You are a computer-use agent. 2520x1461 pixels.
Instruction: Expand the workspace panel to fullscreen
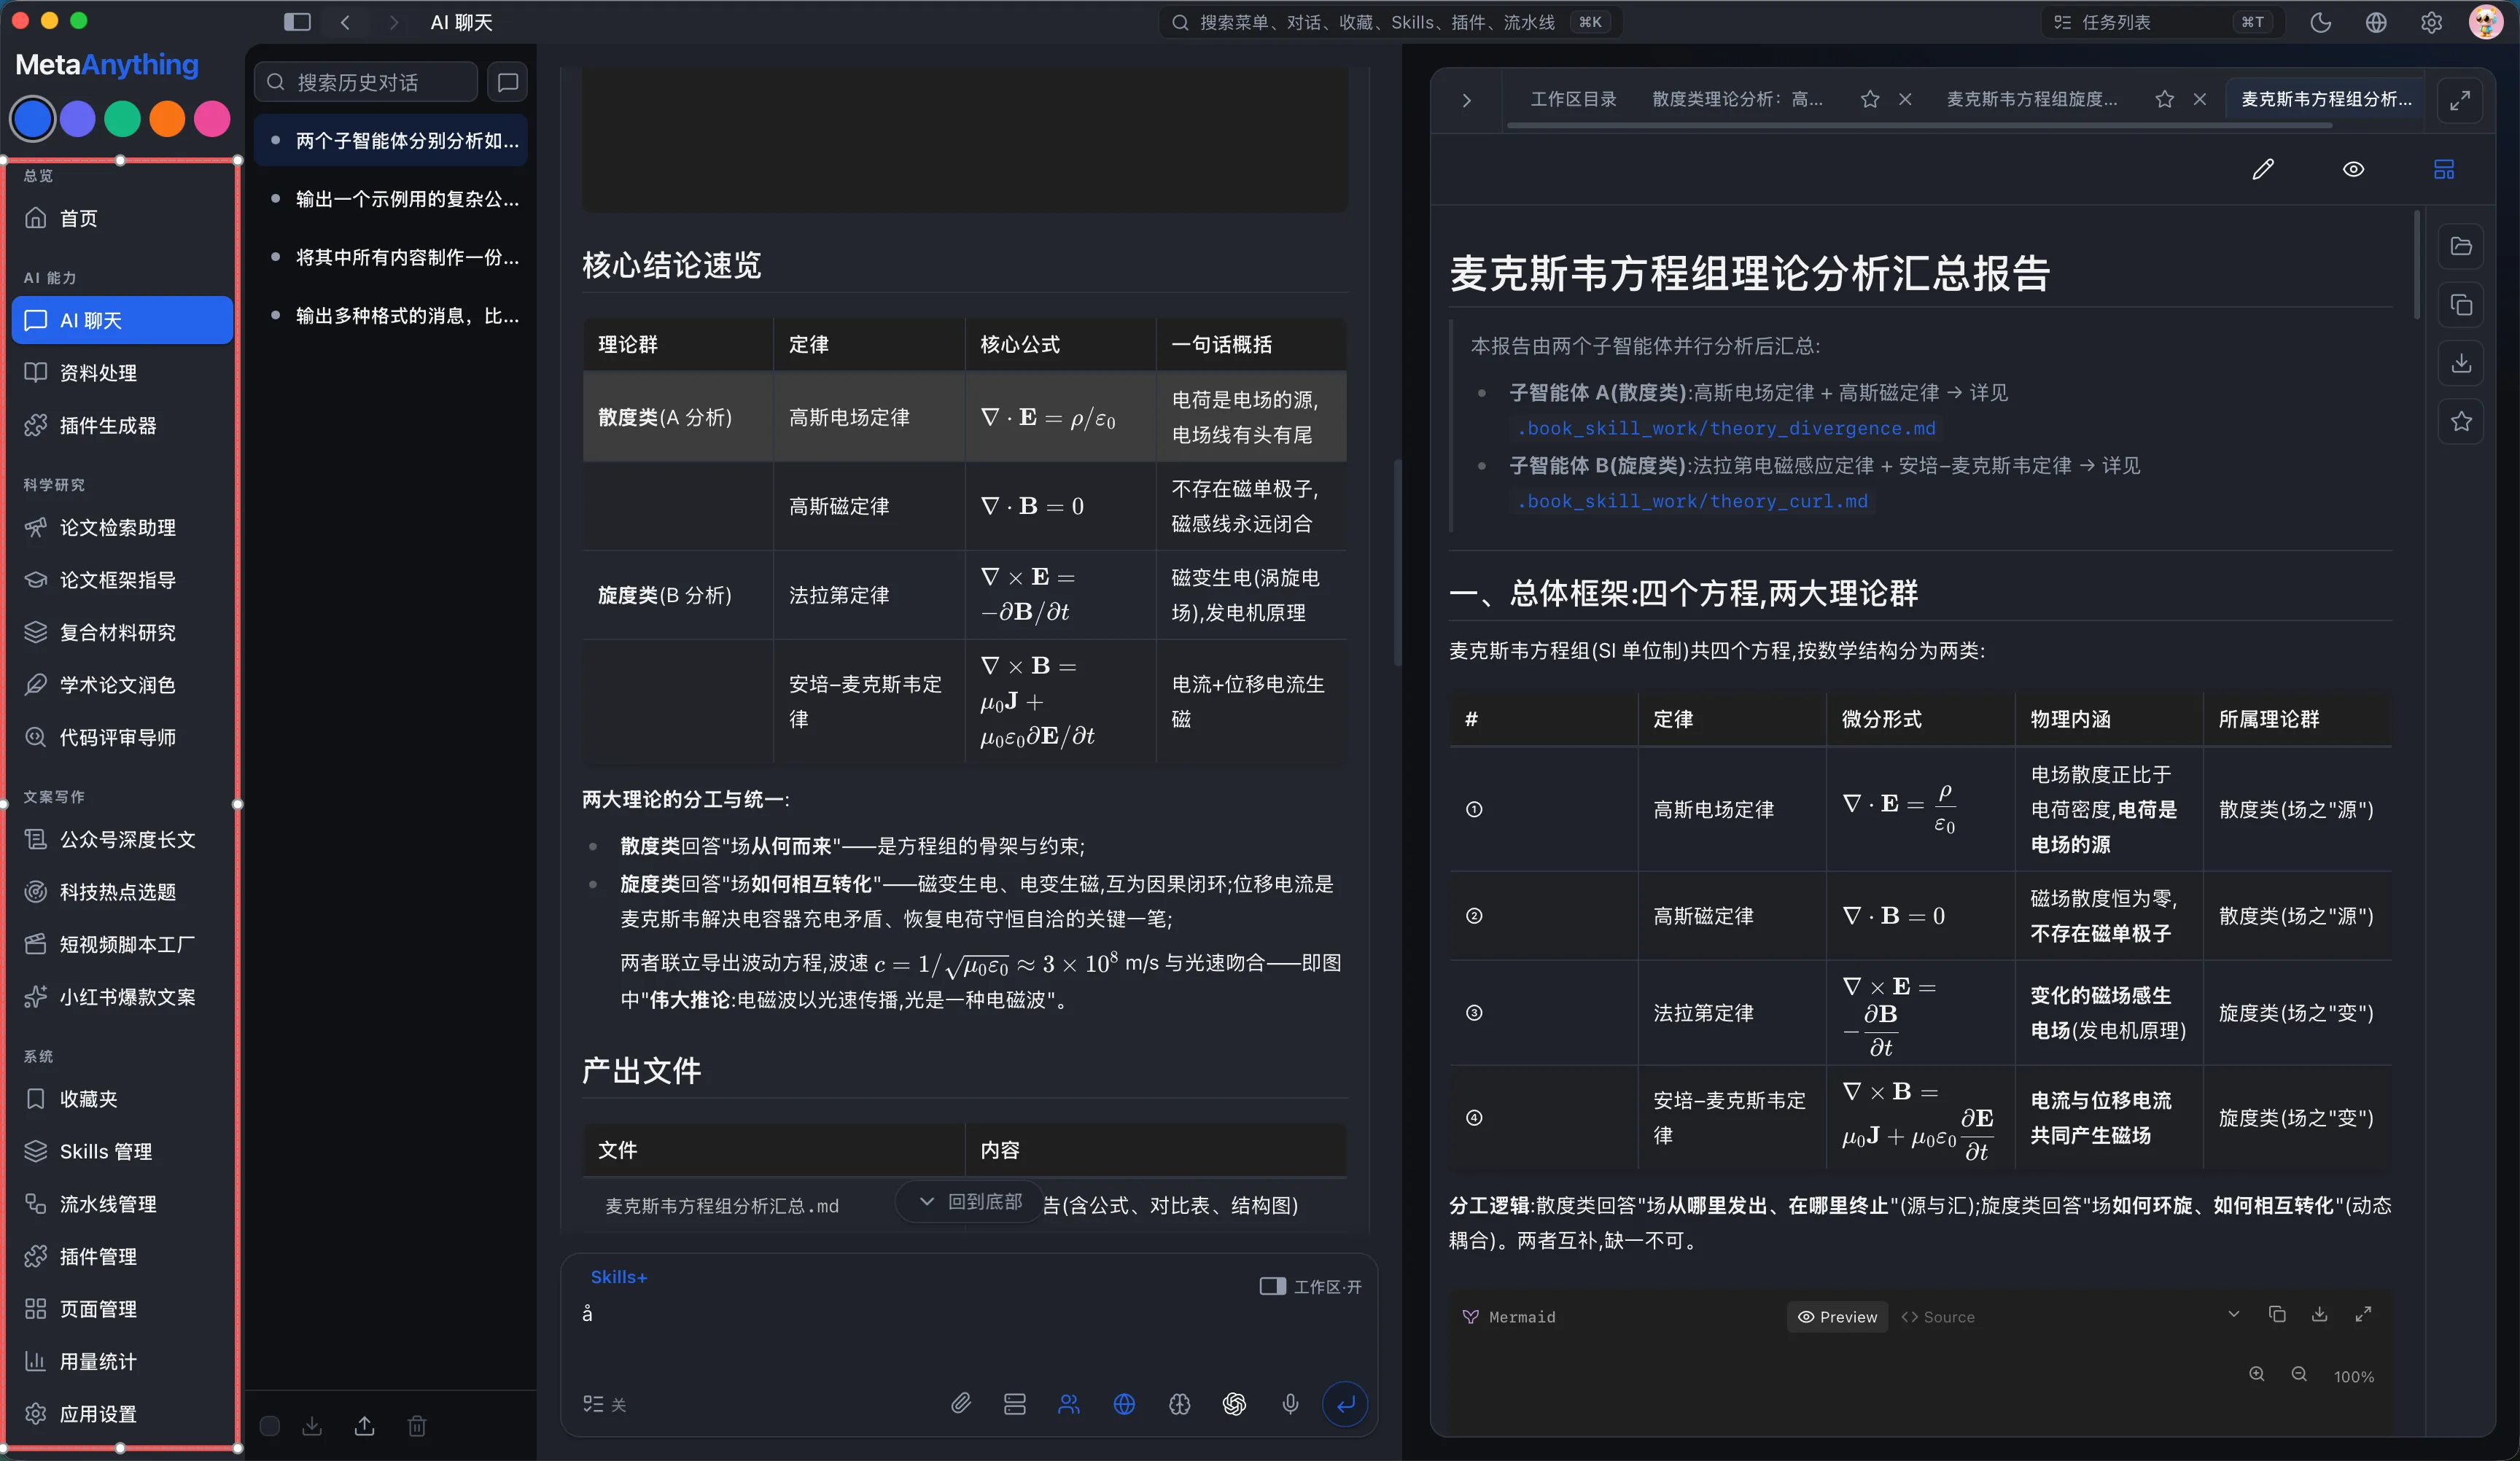point(2459,100)
